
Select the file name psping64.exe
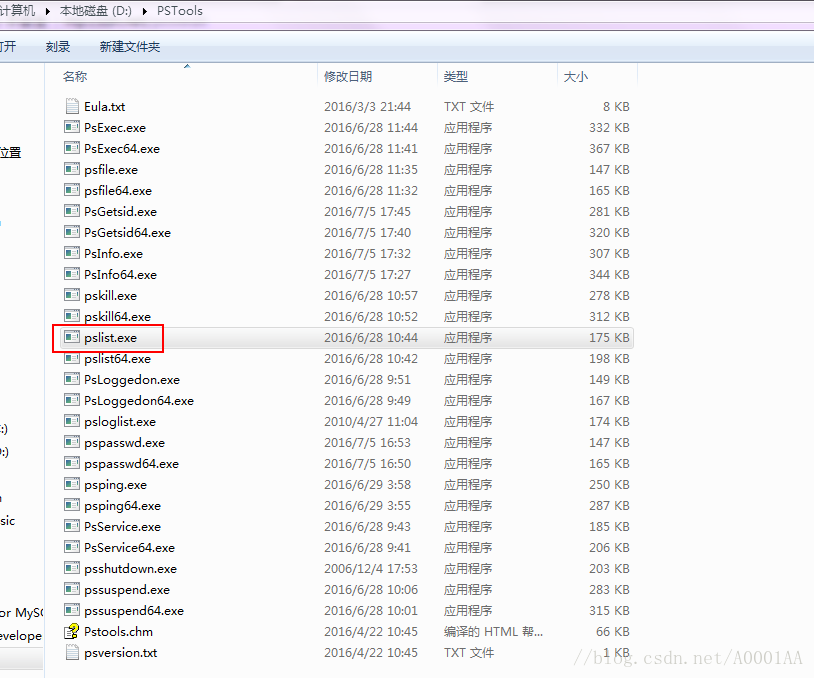(122, 506)
